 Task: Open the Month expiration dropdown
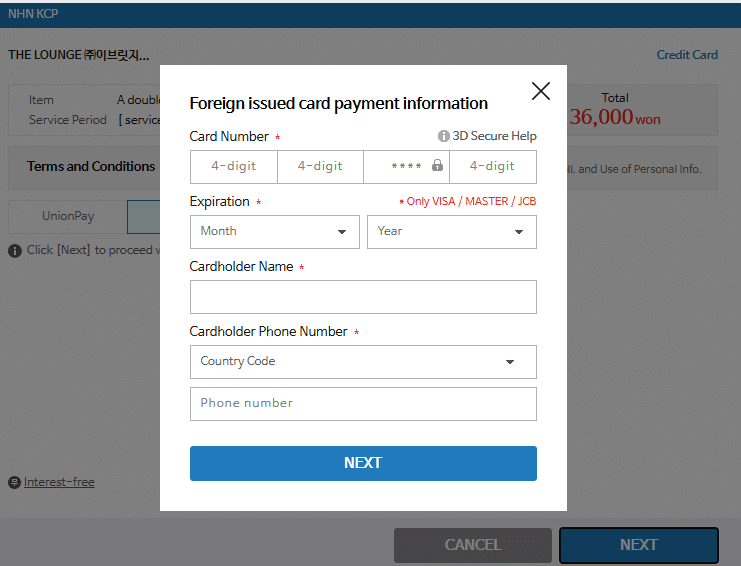pyautogui.click(x=275, y=232)
